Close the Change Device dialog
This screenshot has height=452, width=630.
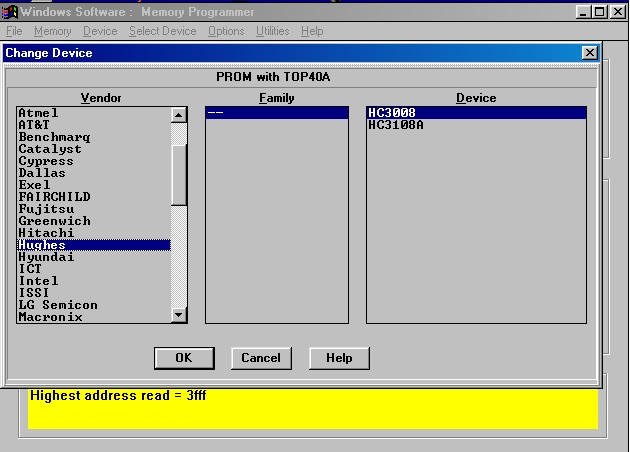pyautogui.click(x=589, y=53)
